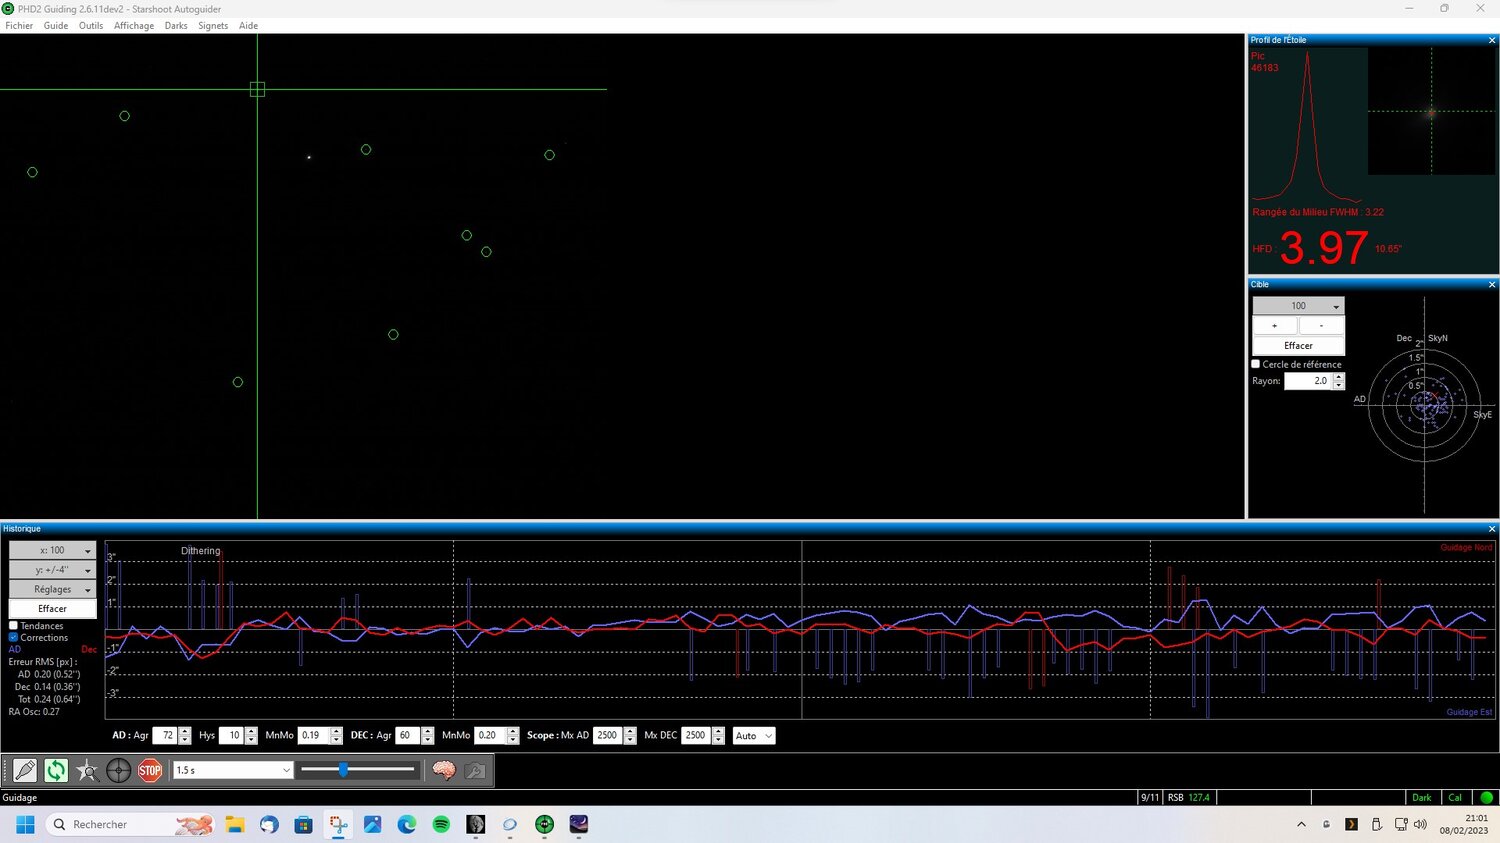This screenshot has height=843, width=1500.
Task: Click the gamma slider handle
Action: [343, 770]
